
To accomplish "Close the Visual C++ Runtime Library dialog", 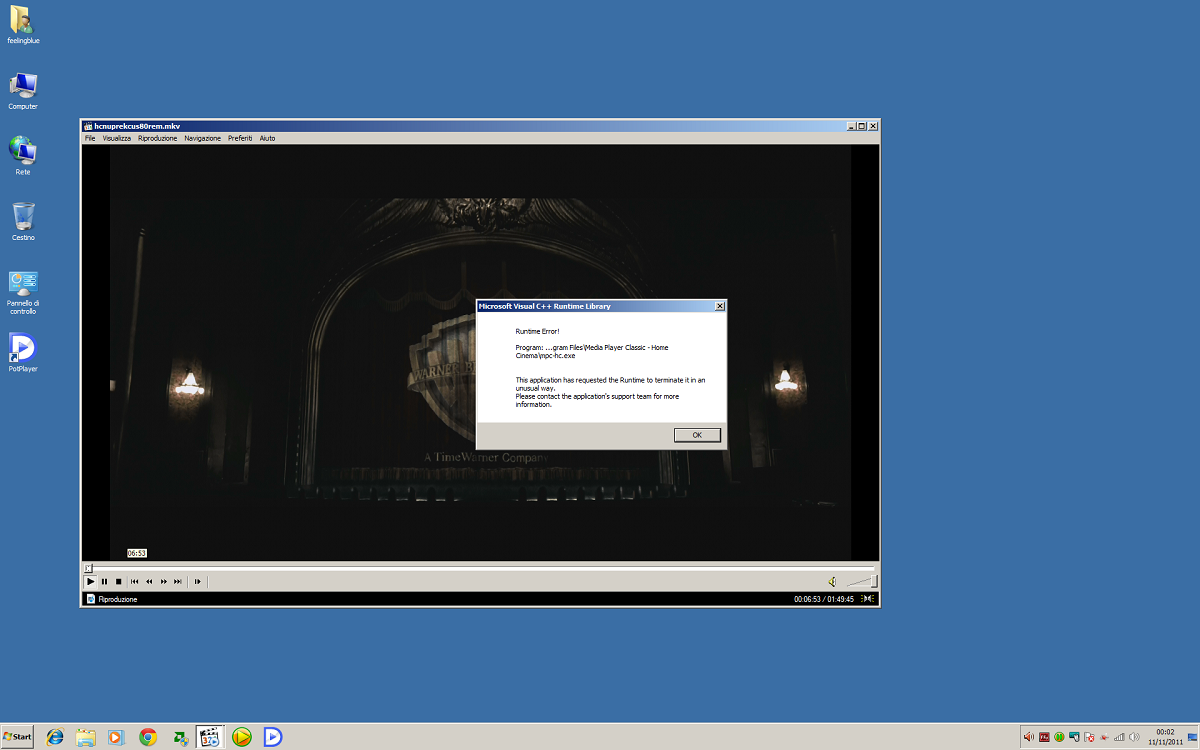I will 719,306.
